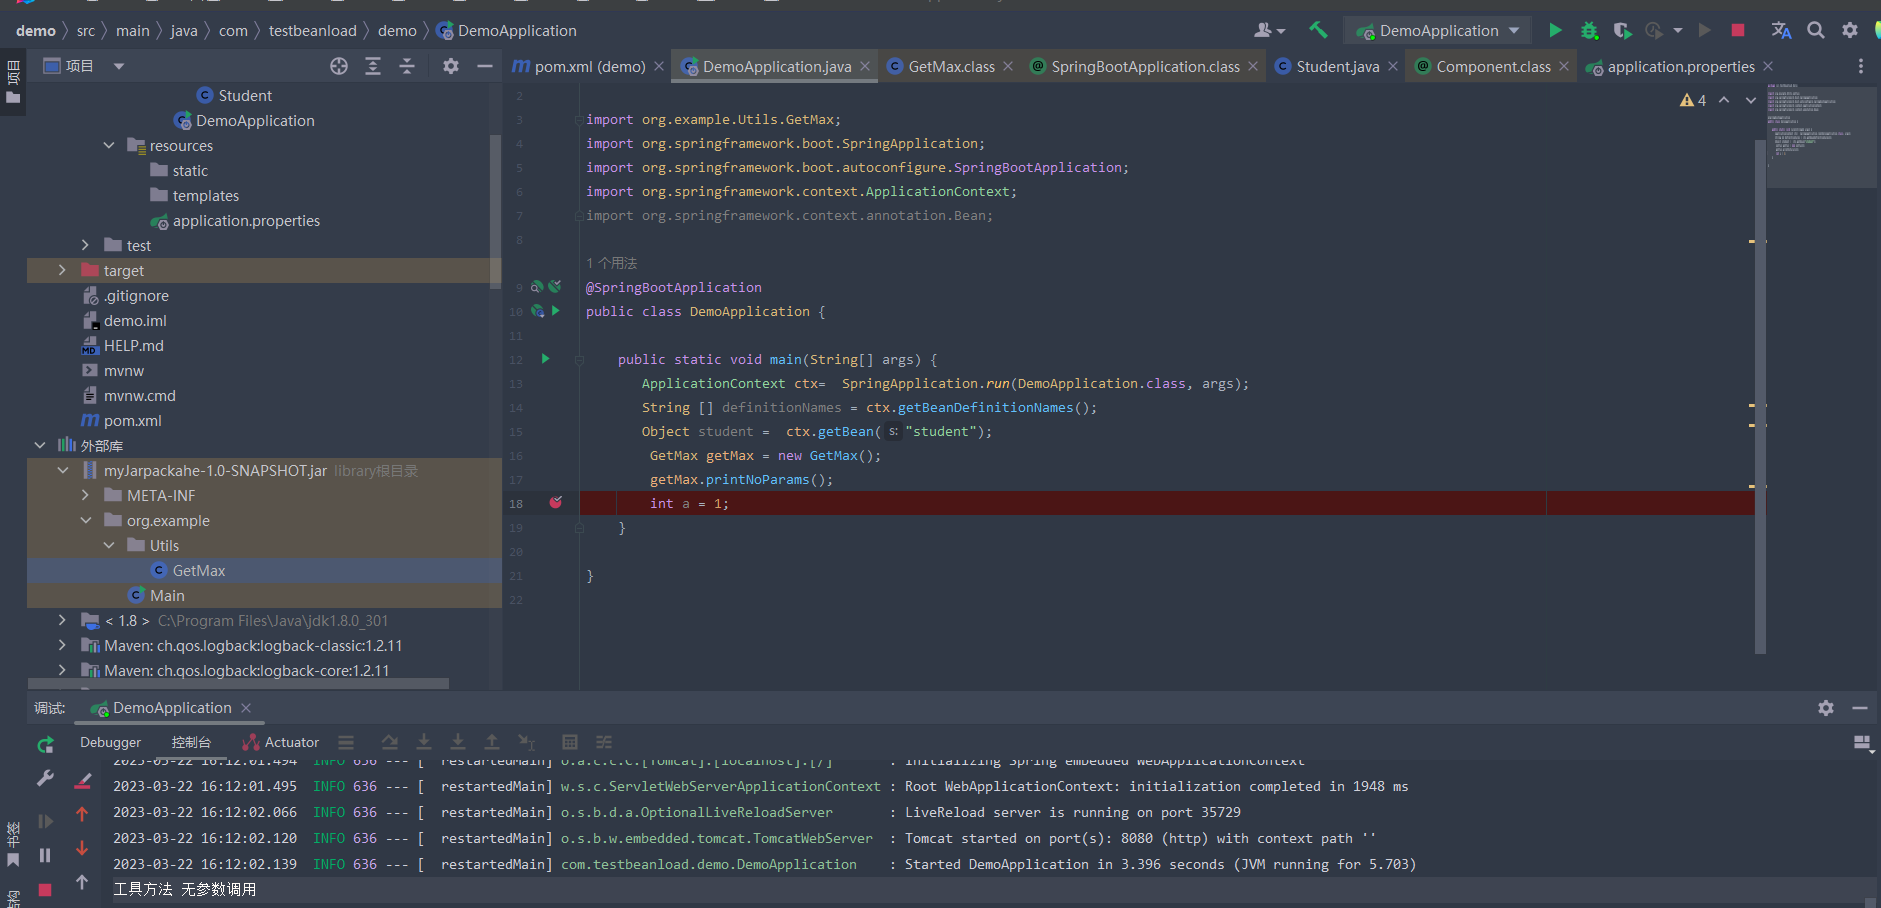Switch to the GetMax.class editor tab
This screenshot has width=1881, height=908.
(950, 67)
